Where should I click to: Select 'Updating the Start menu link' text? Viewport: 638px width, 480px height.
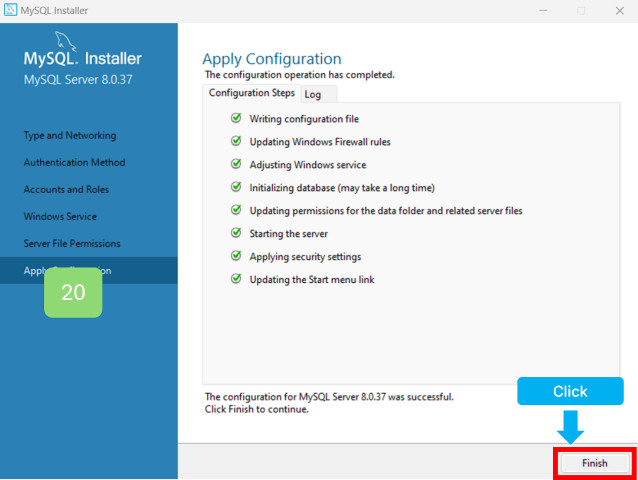312,280
